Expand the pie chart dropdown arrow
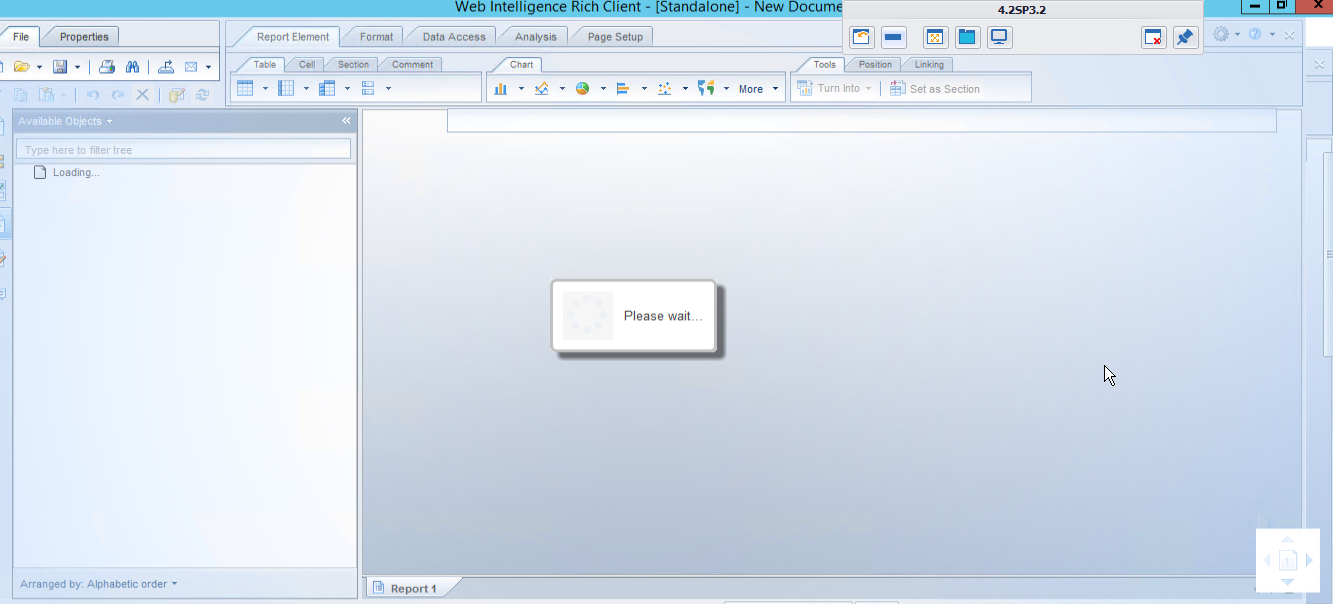Screen dimensions: 1333x604 (603, 89)
